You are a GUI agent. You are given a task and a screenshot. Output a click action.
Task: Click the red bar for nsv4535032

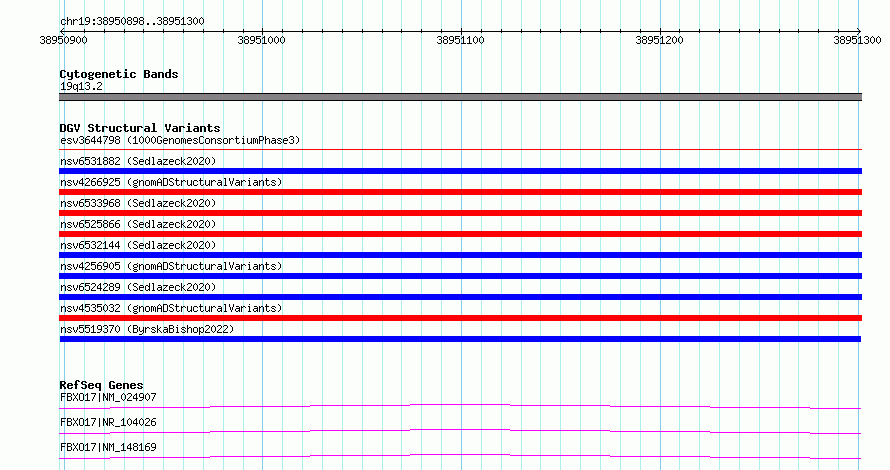pos(460,318)
